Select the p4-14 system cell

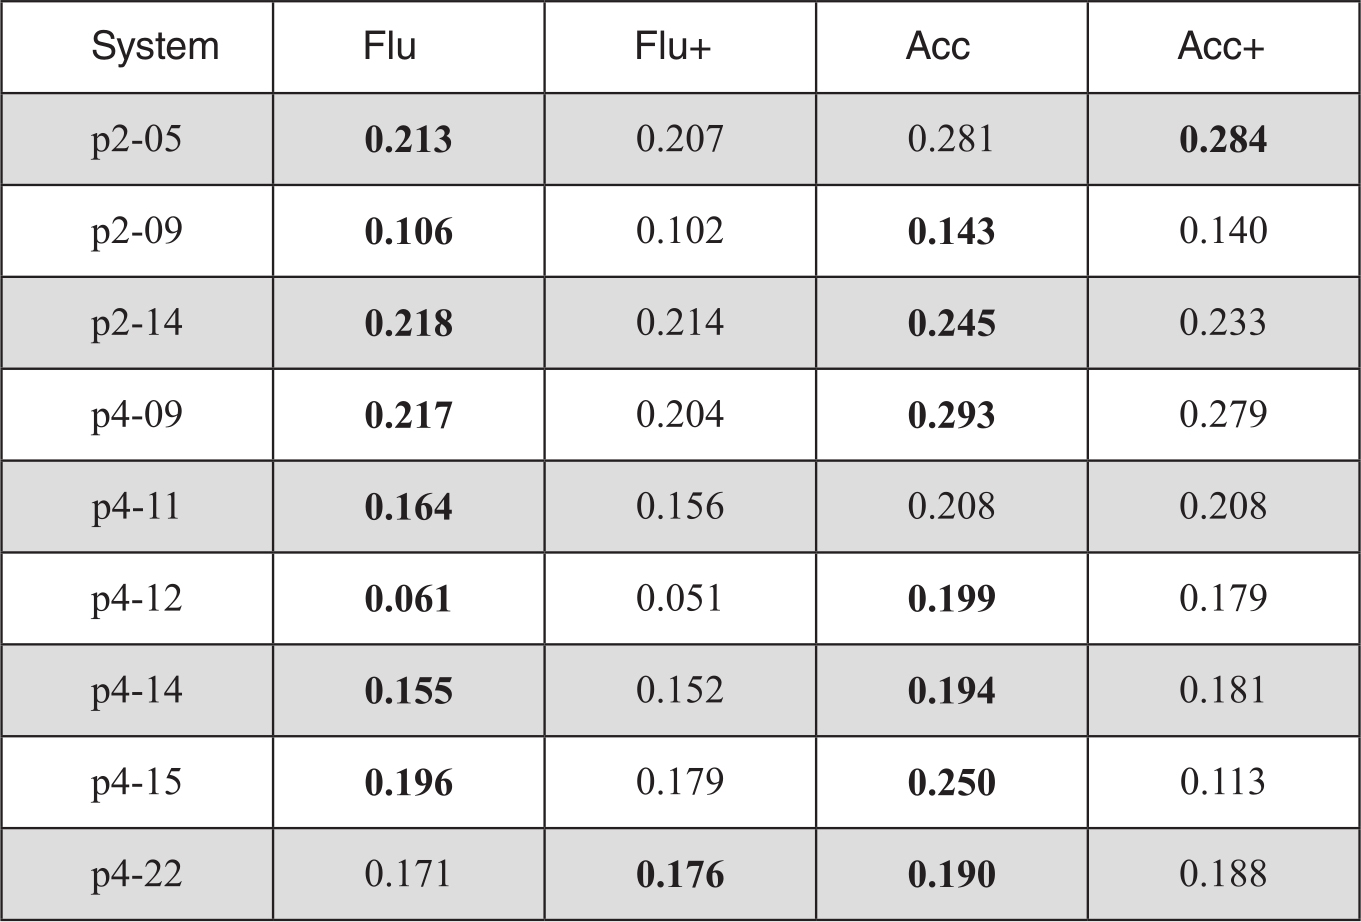tap(137, 691)
